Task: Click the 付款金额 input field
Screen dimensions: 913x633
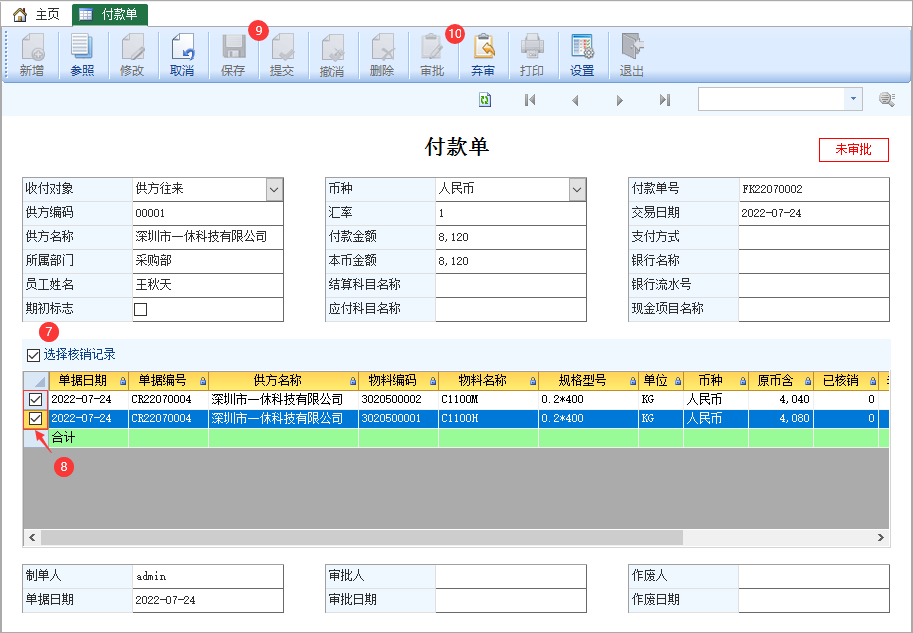Action: pyautogui.click(x=510, y=237)
